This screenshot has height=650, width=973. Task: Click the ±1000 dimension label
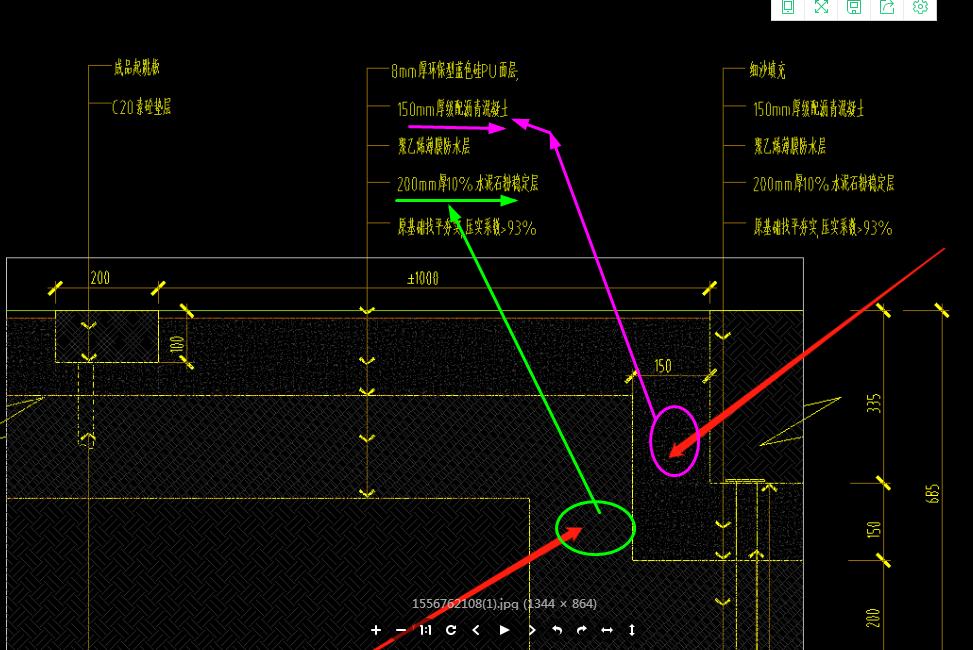(423, 278)
